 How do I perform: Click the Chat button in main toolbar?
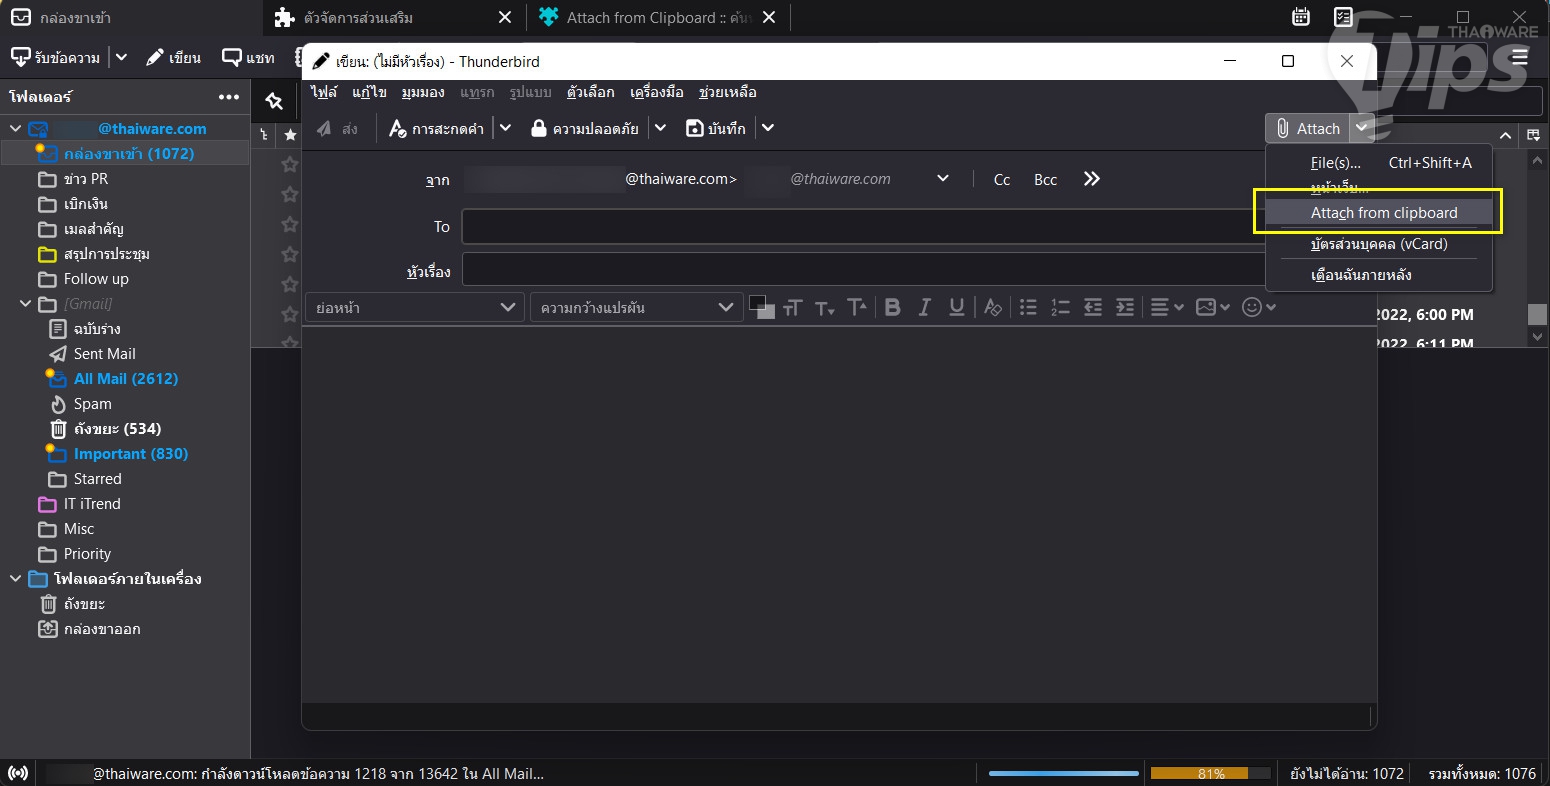248,57
